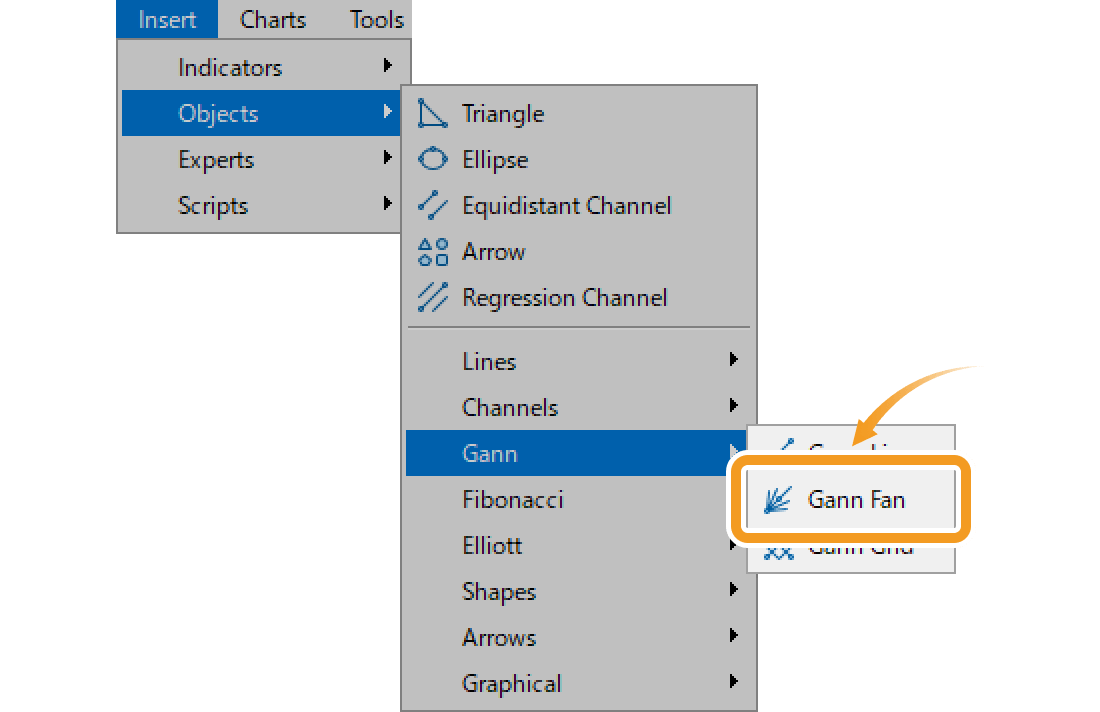Click the Equidistant Channel icon
The height and width of the screenshot is (712, 1100).
433,205
